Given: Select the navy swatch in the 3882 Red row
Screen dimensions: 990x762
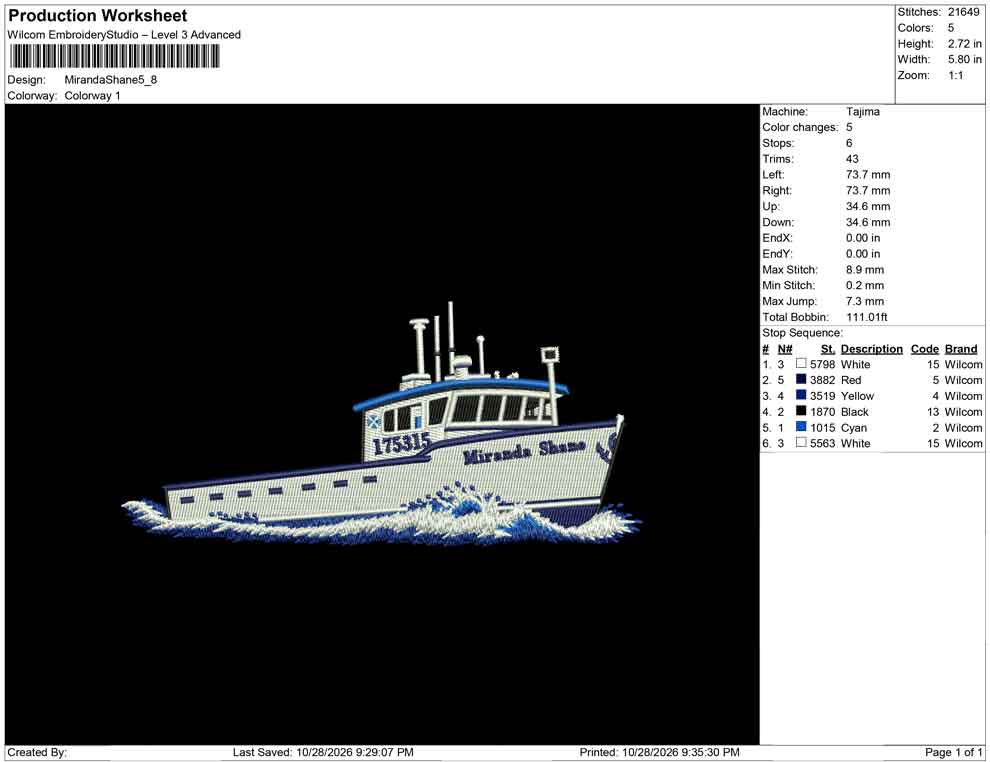Looking at the screenshot, I should 801,379.
